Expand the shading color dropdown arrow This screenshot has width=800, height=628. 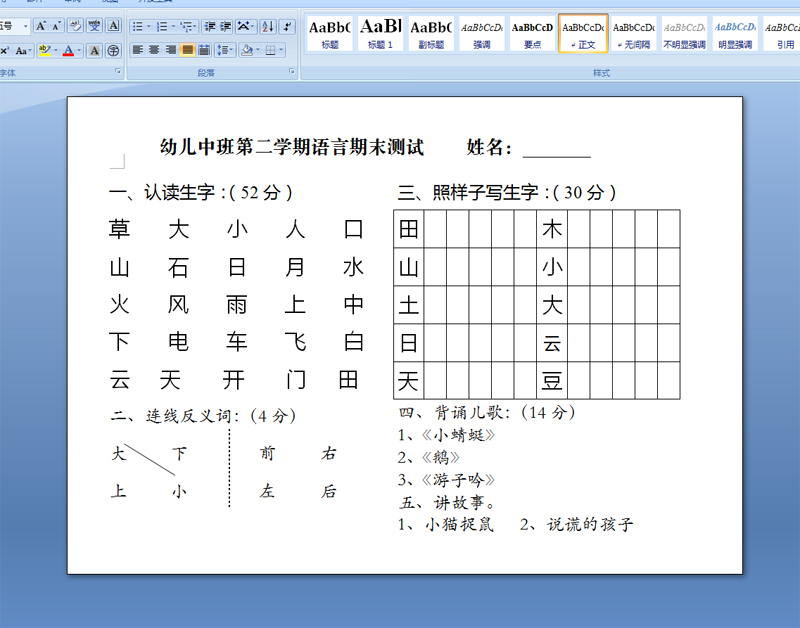click(x=258, y=50)
